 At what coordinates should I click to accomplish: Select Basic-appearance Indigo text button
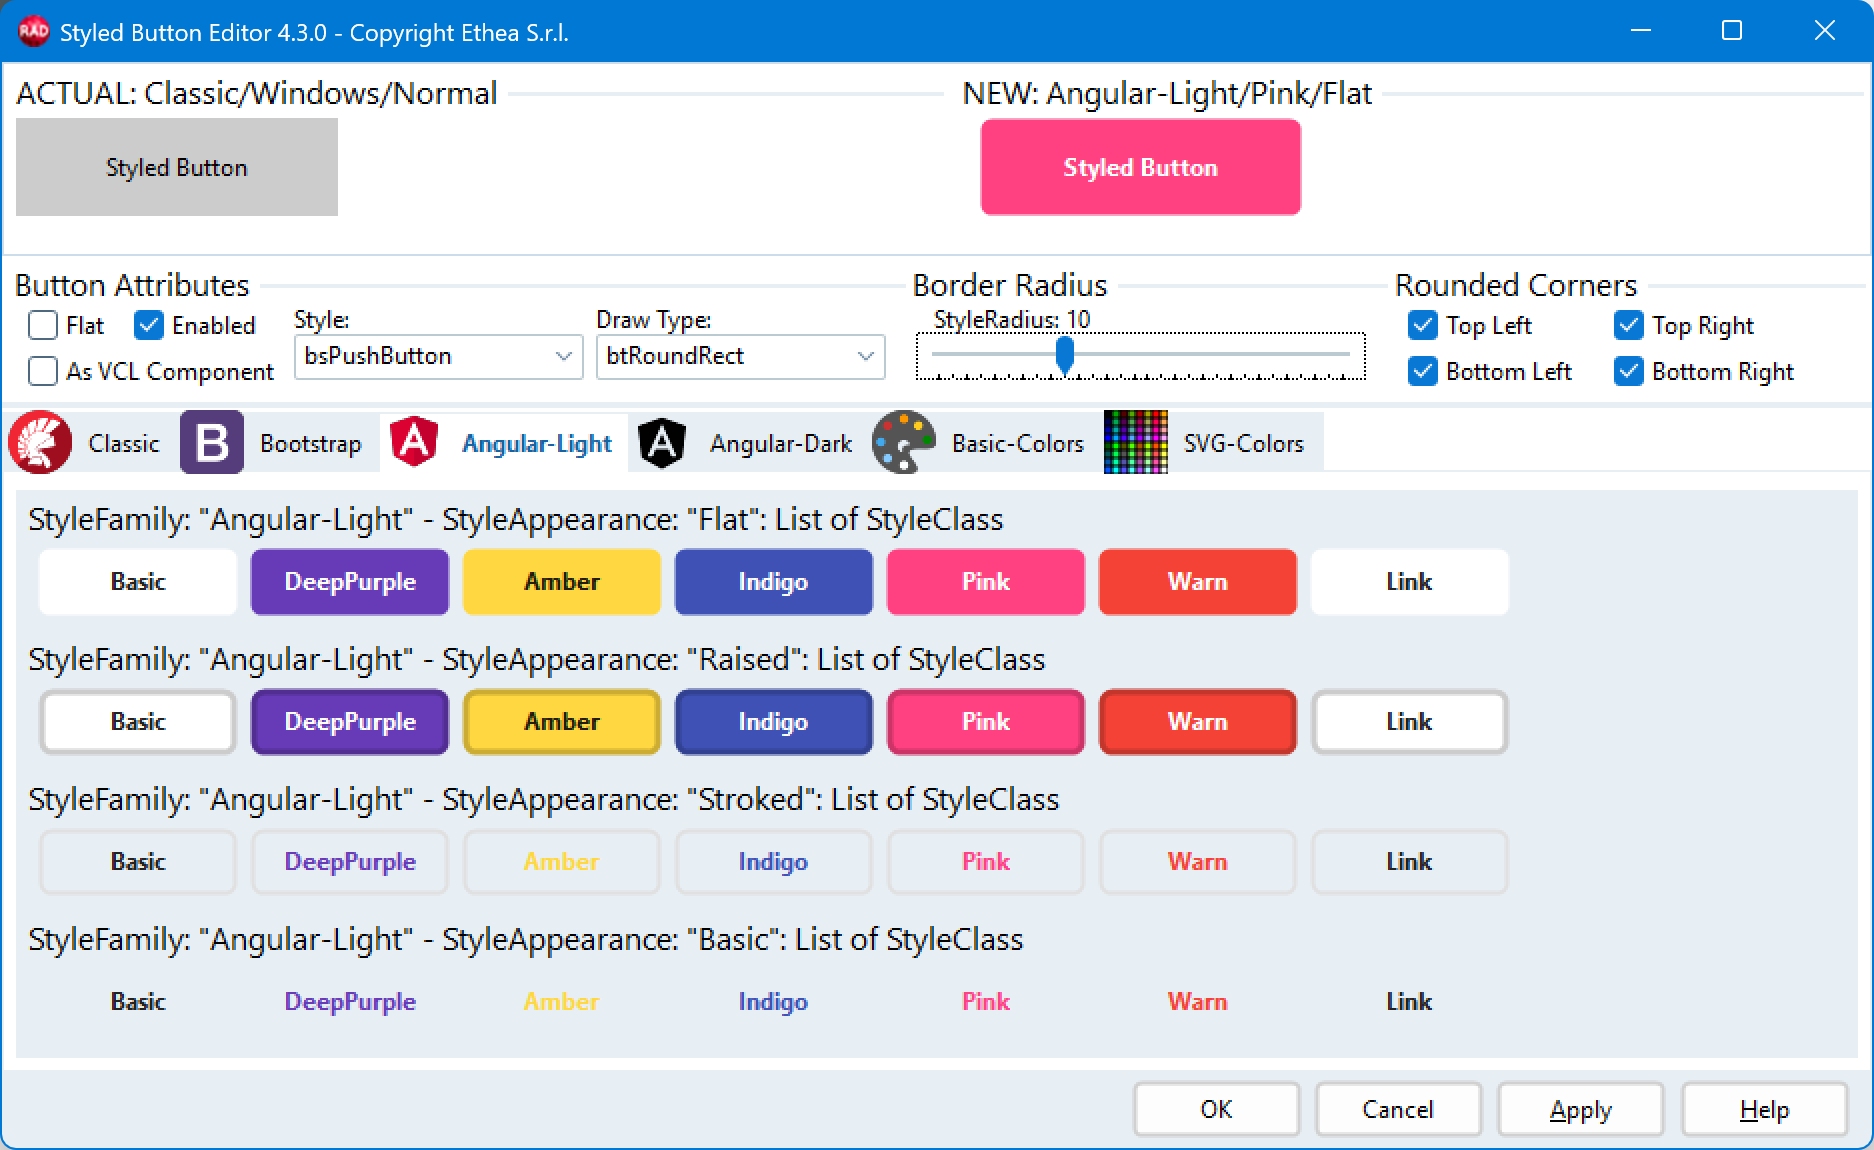pyautogui.click(x=774, y=1002)
